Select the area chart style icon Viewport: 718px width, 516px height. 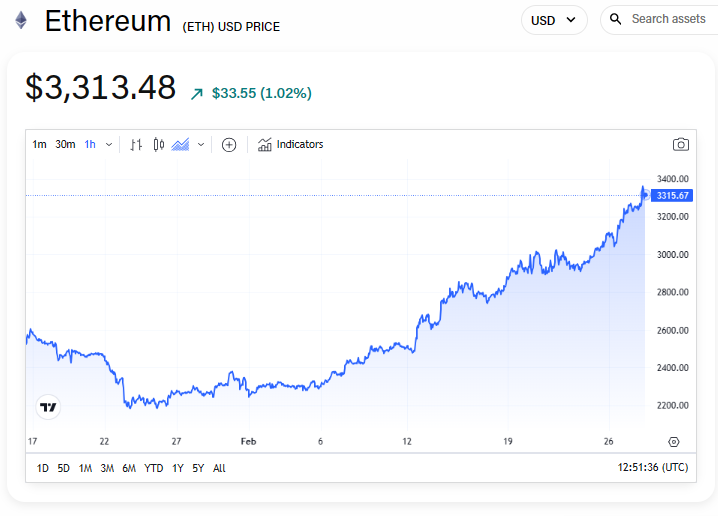pyautogui.click(x=180, y=145)
